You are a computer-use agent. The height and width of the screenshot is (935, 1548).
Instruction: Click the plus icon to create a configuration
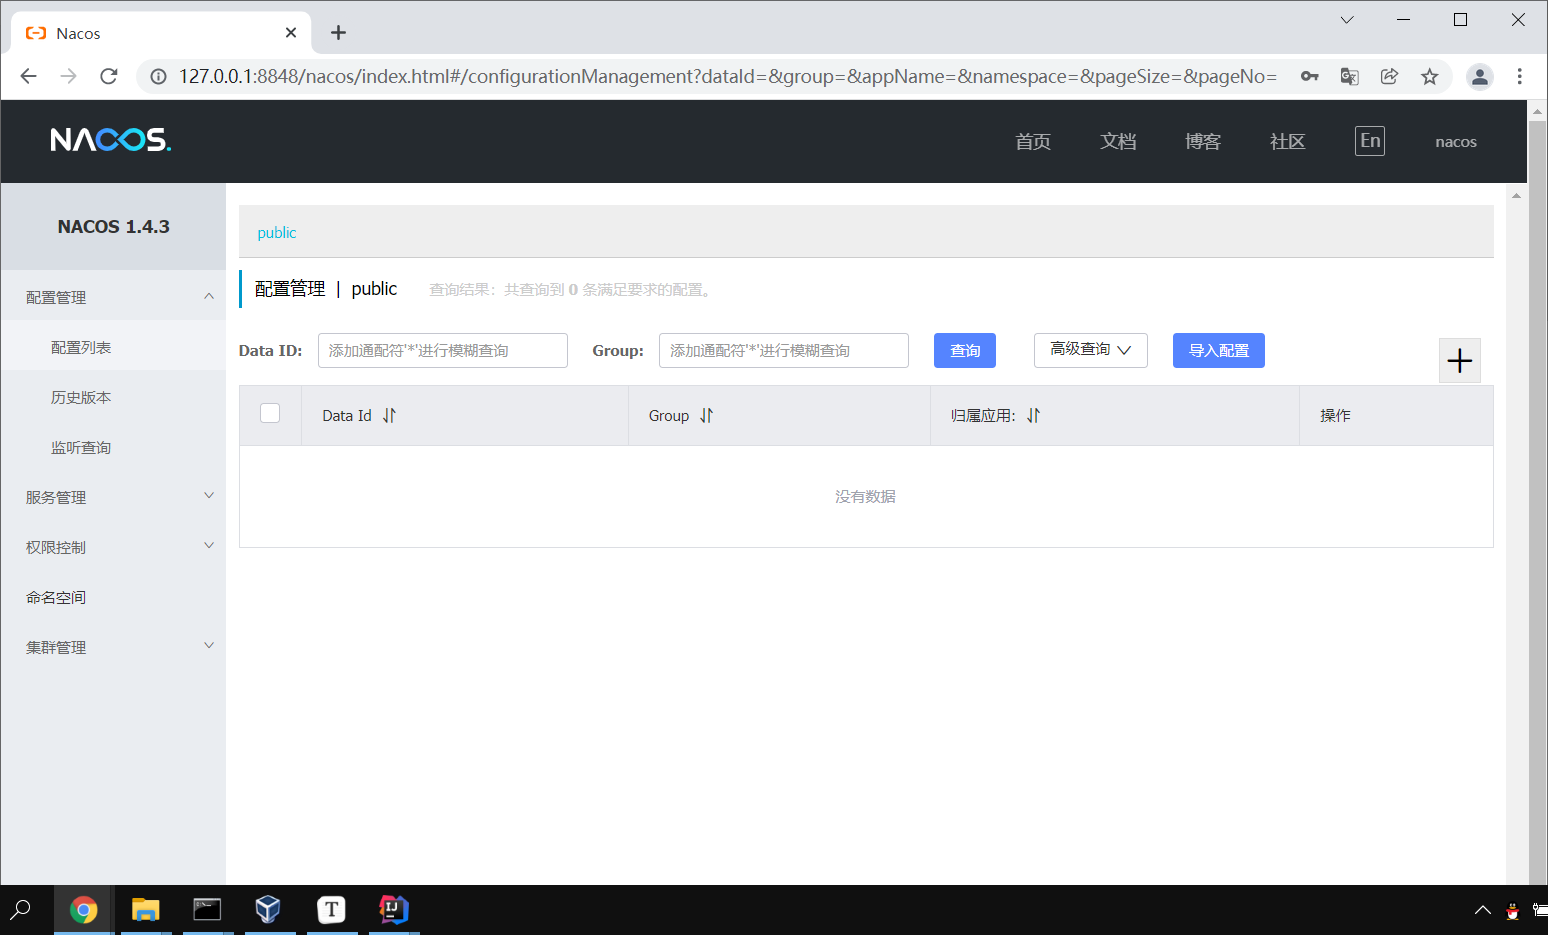coord(1460,360)
